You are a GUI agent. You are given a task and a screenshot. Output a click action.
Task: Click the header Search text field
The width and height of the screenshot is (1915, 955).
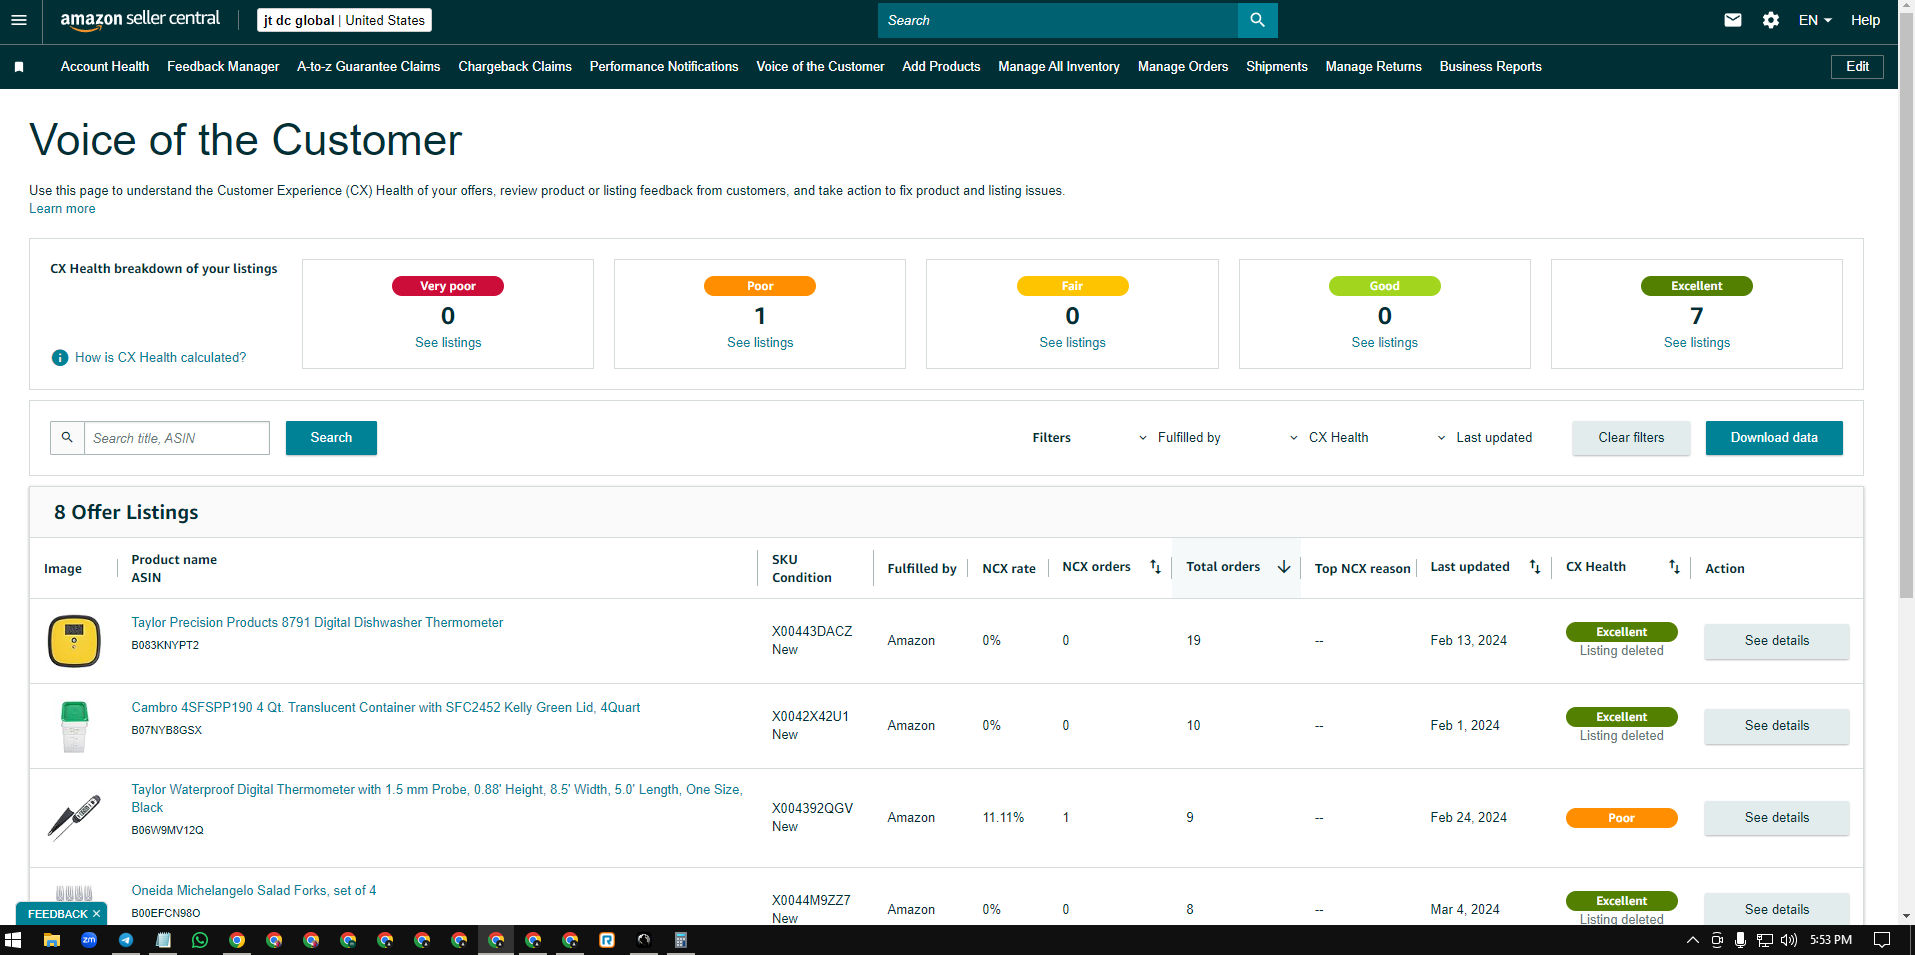(x=1058, y=20)
